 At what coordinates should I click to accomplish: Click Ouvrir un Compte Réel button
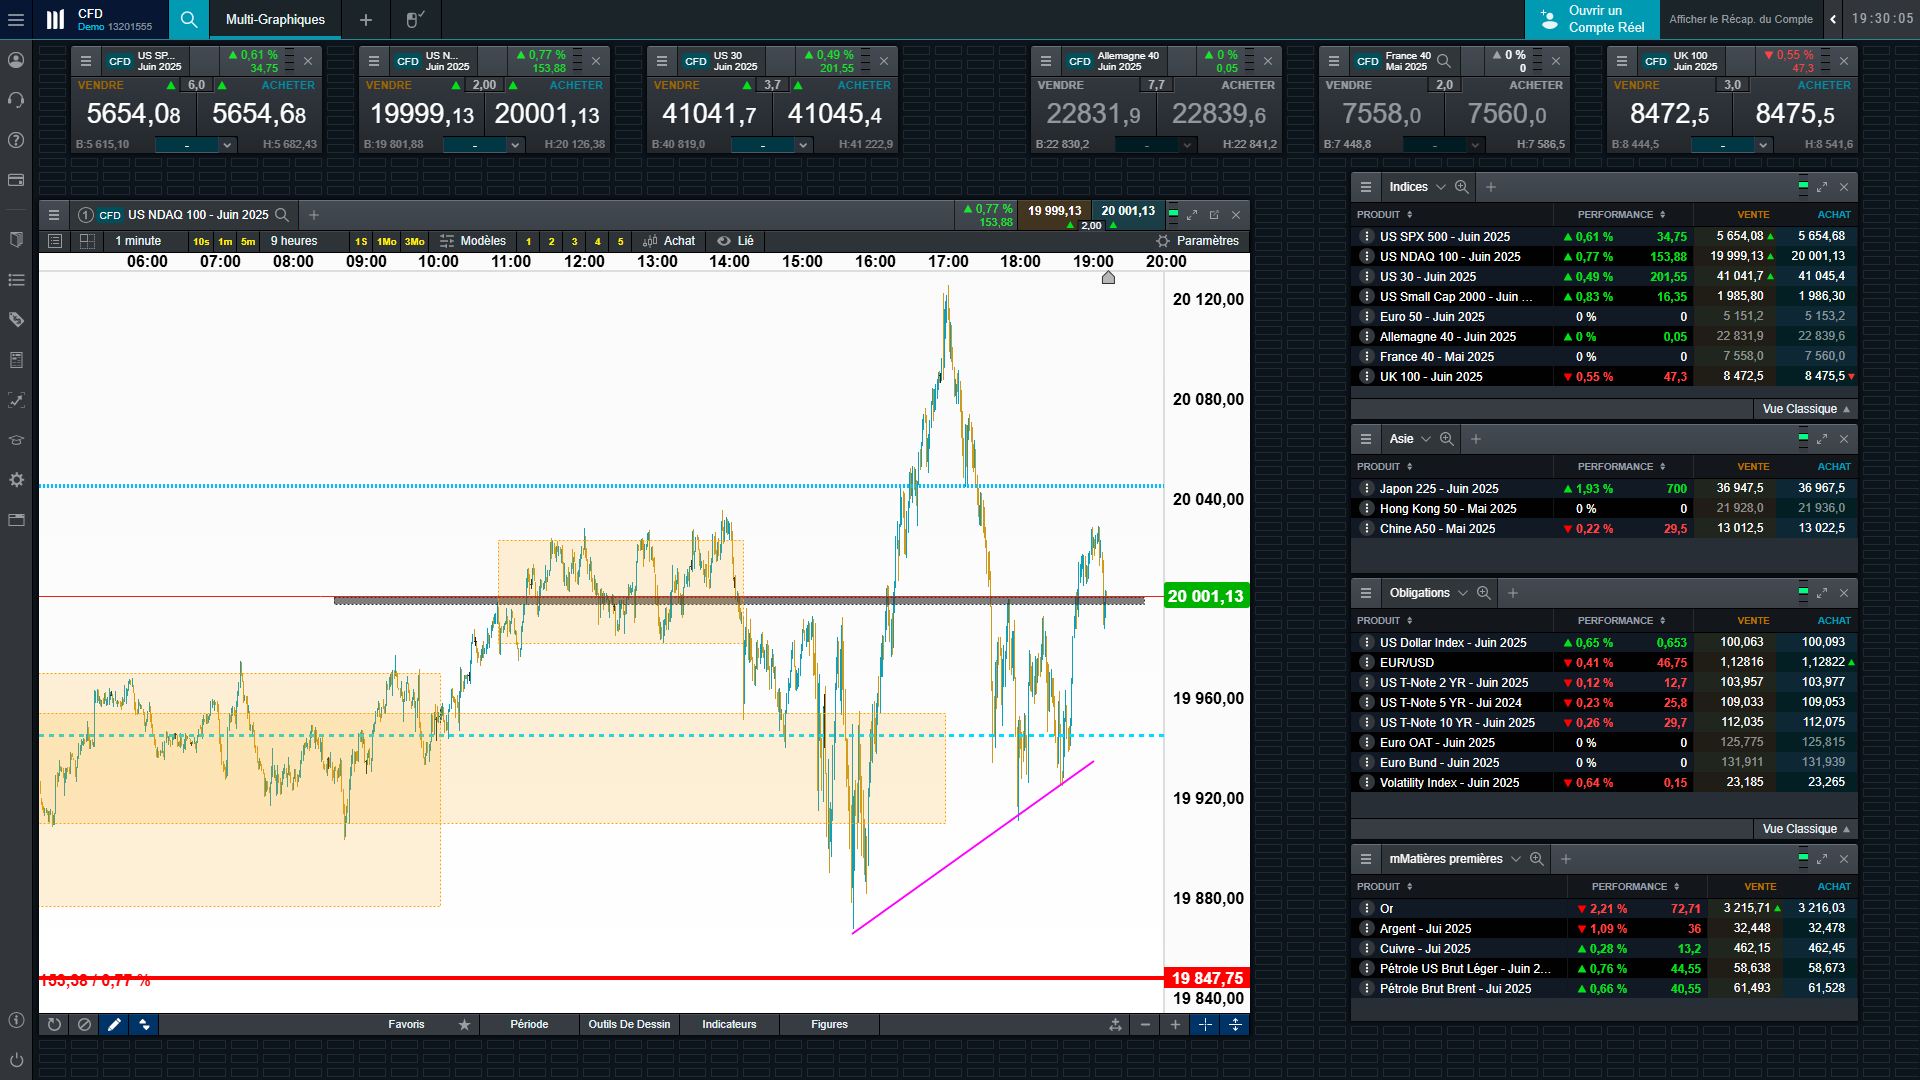(x=1592, y=19)
